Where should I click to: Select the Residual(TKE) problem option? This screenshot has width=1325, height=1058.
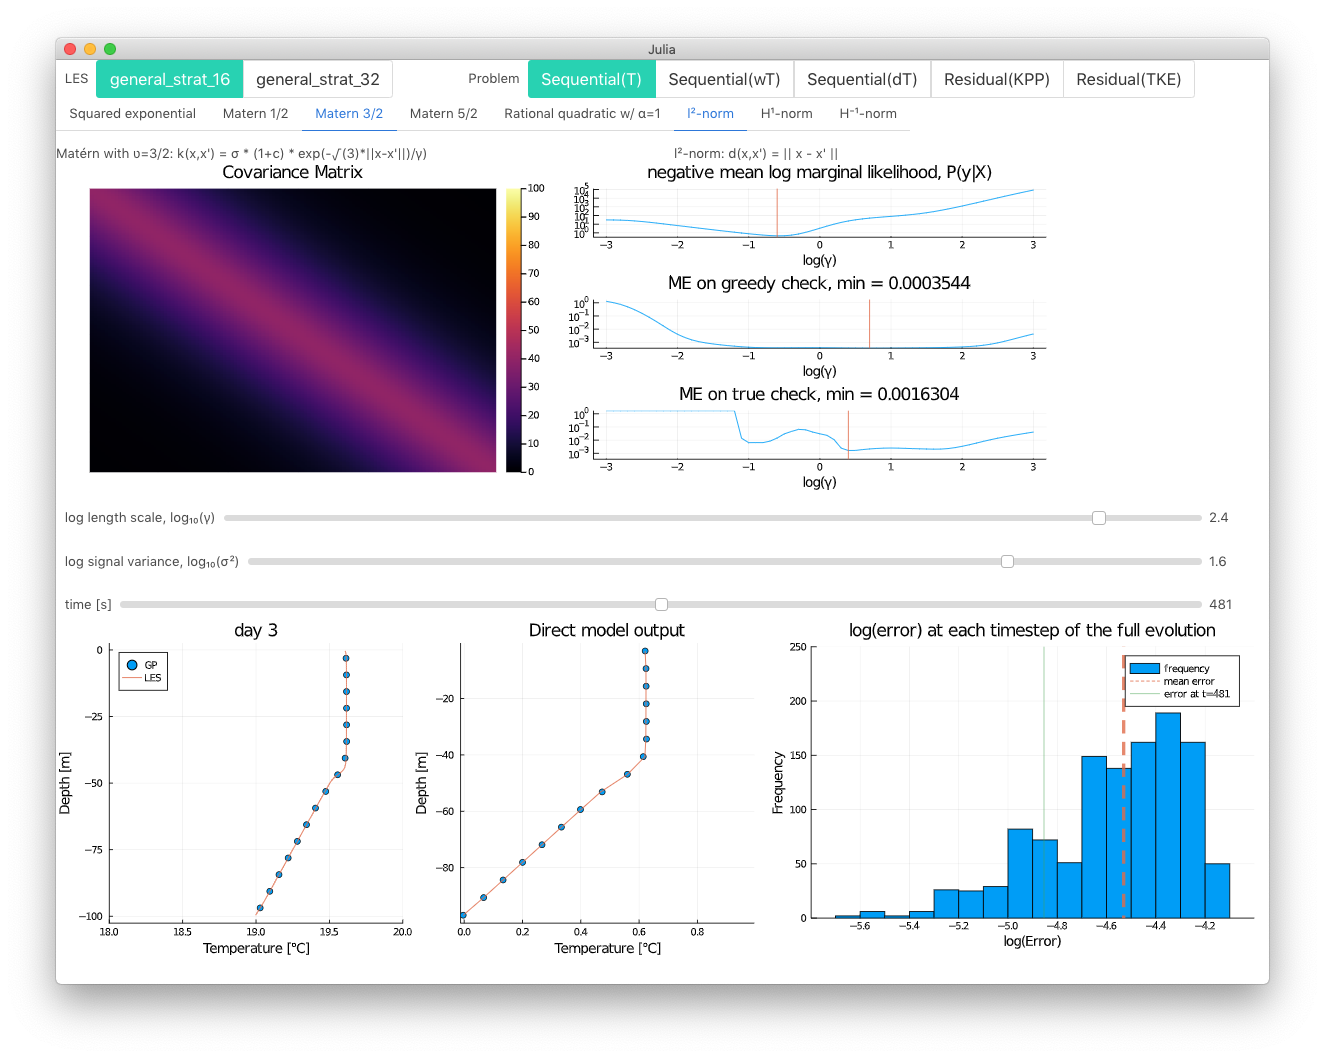coord(1129,79)
